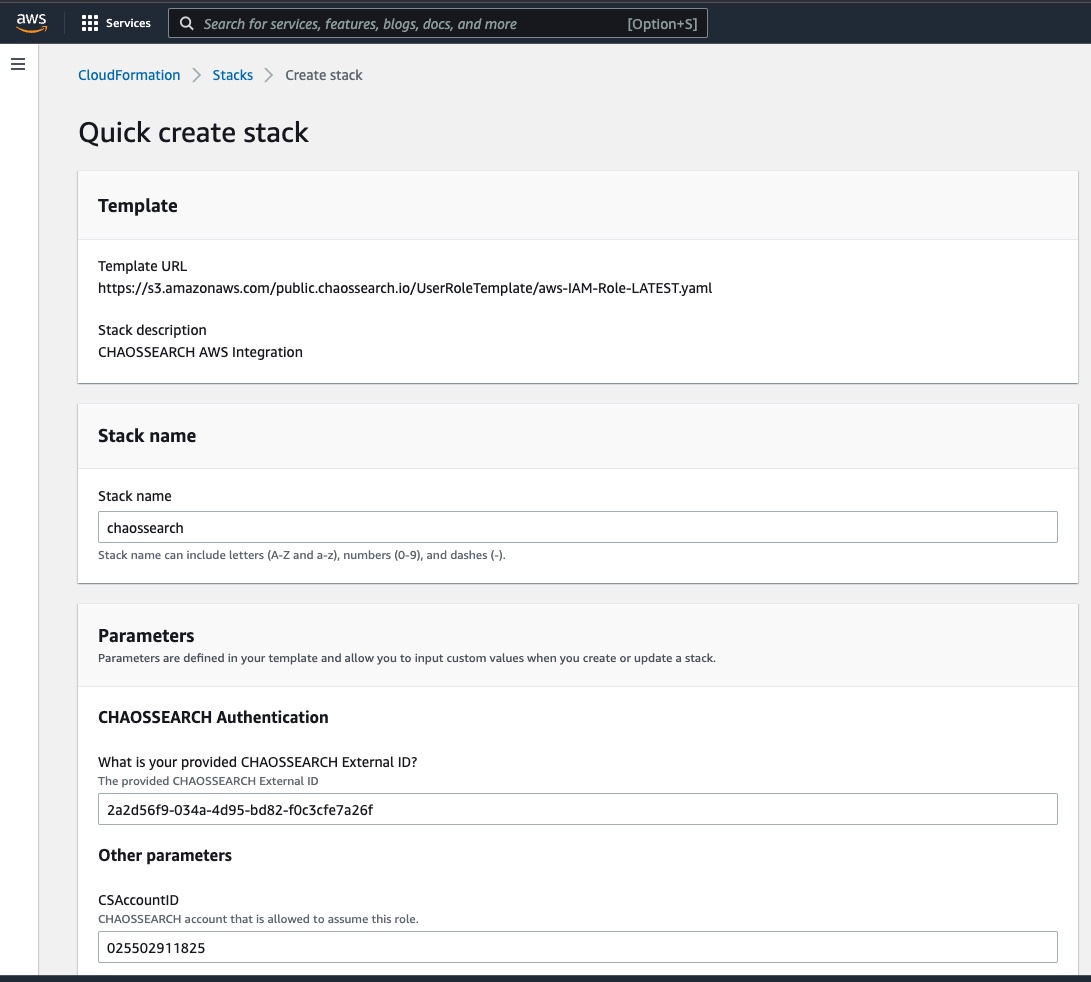
Task: Click the Services menu label
Action: pos(128,23)
